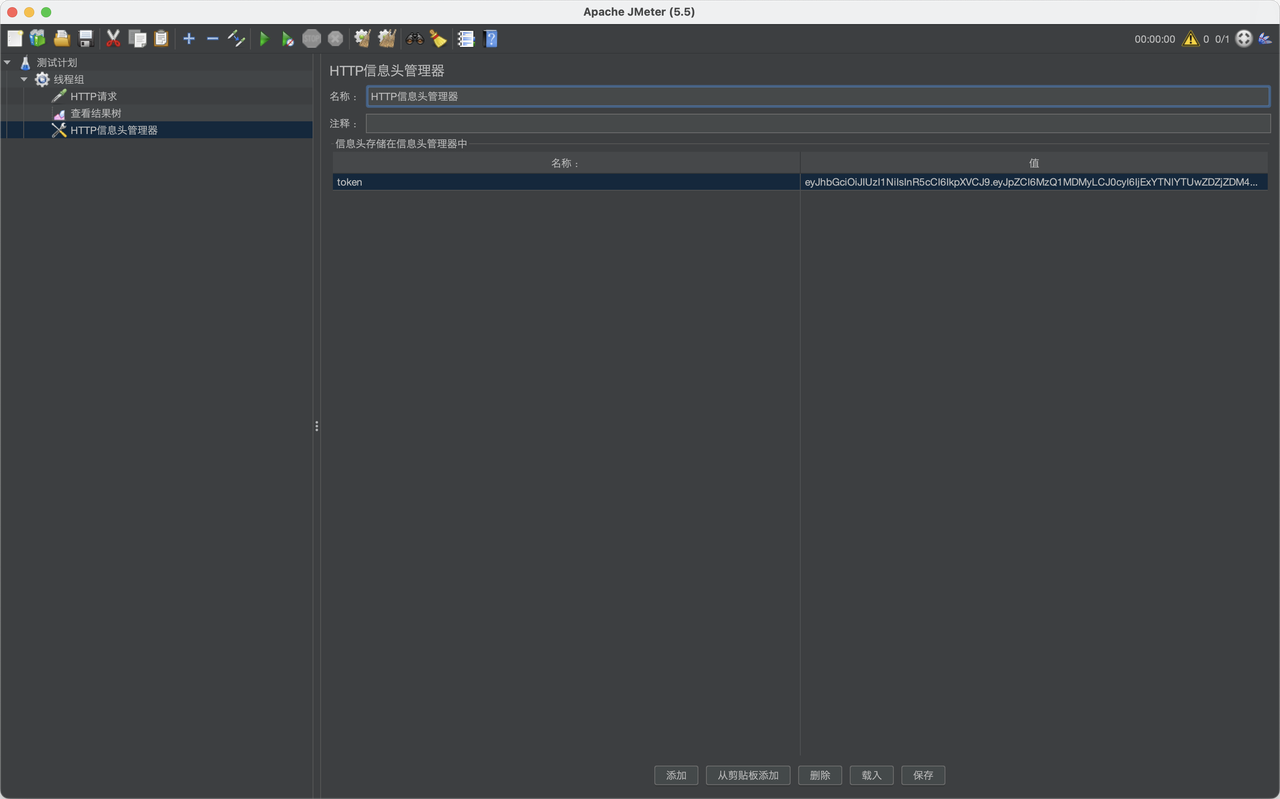Click the Clear broom-and-gear icon
This screenshot has width=1280, height=799.
(363, 38)
